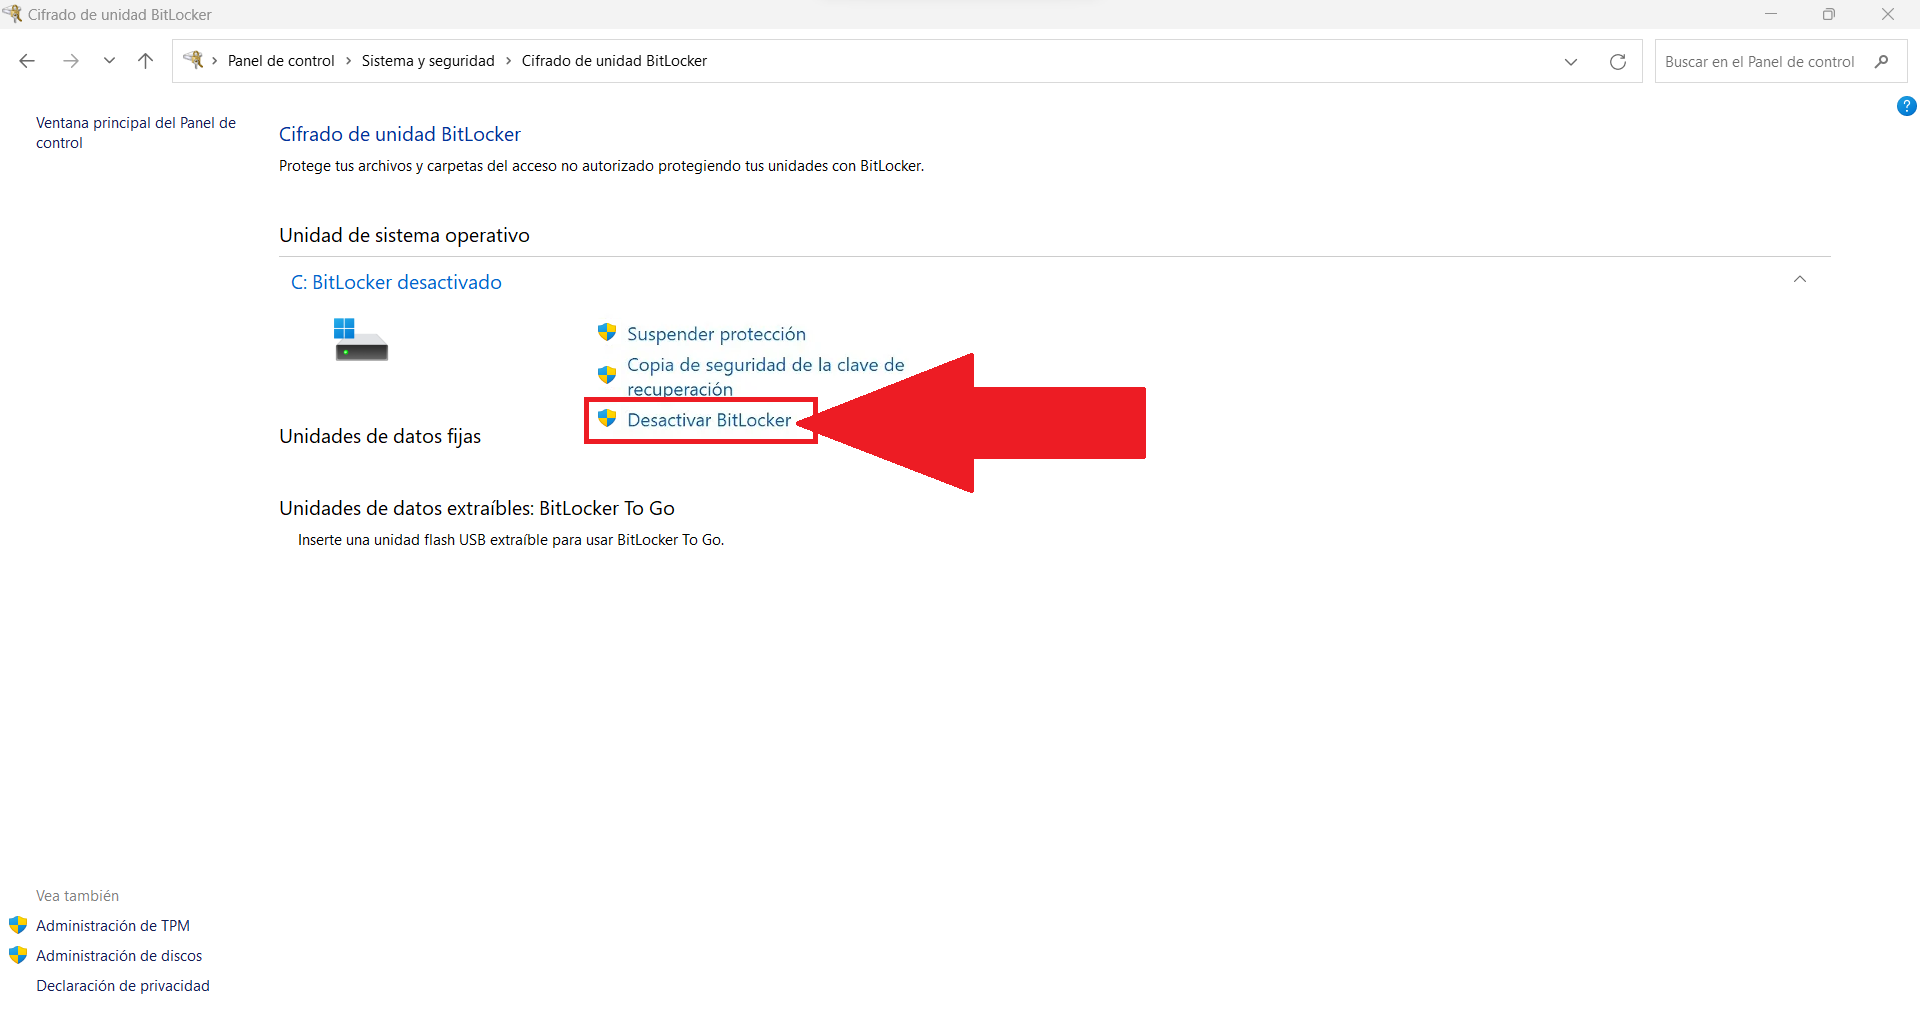1920x1014 pixels.
Task: Click 'C: BitLocker desactivado' drive heading
Action: 396,282
